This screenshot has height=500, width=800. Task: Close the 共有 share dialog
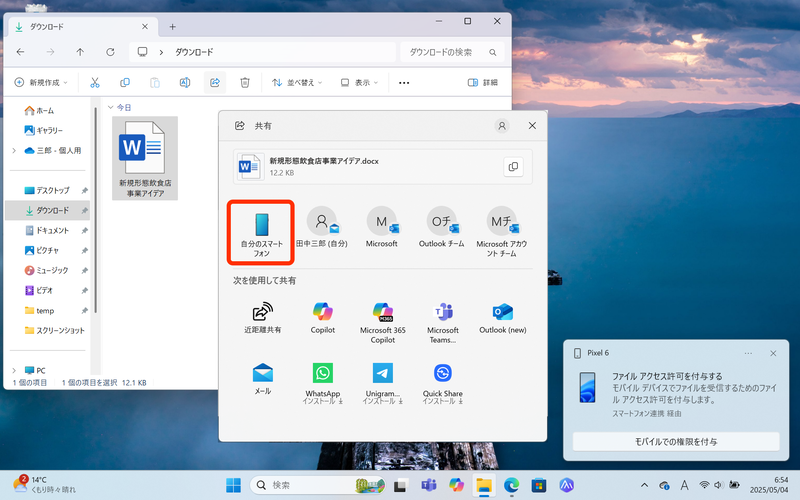tap(532, 126)
